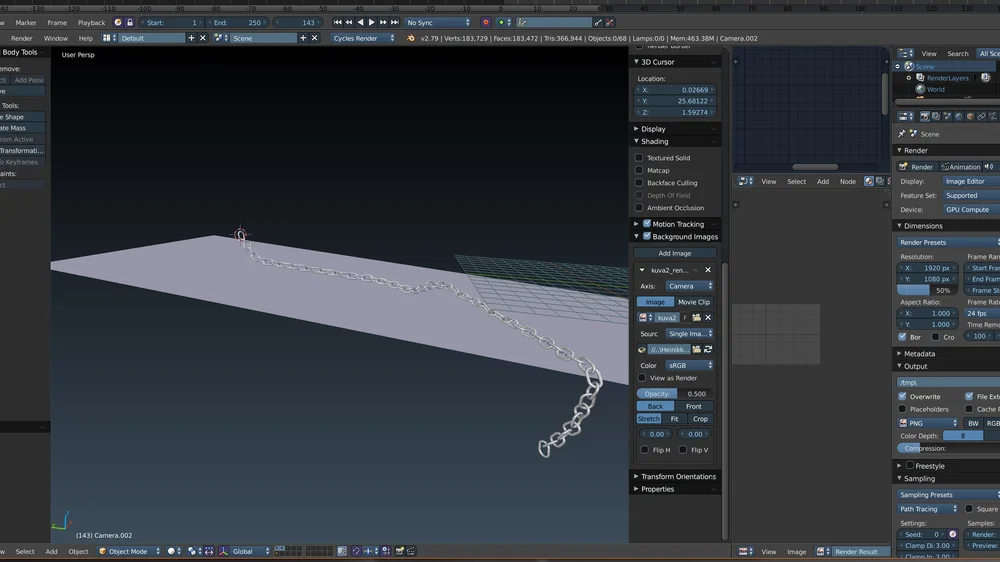Open the Object Mode dropdown
This screenshot has height=562, width=1000.
130,551
